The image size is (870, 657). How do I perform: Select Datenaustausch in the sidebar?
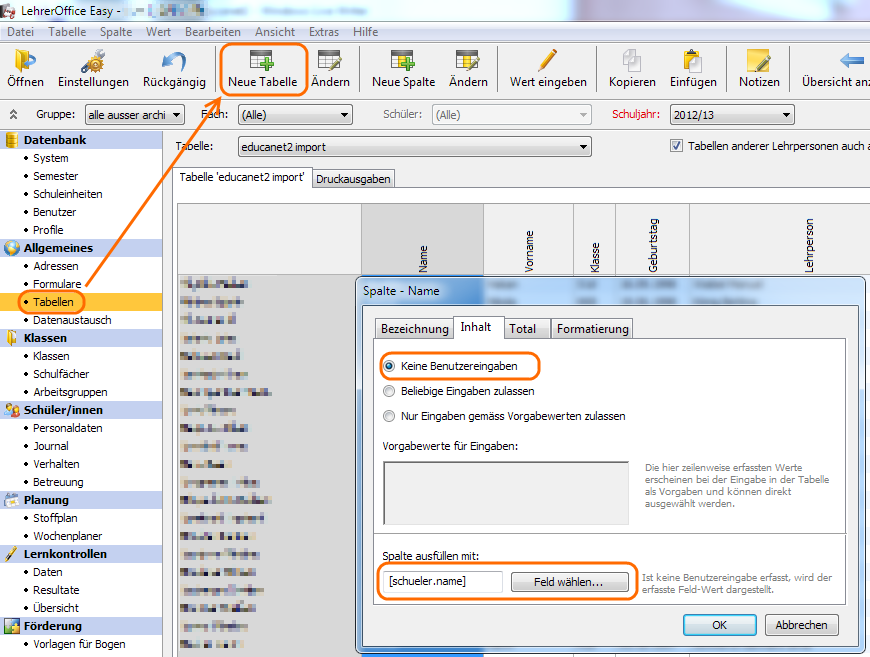[x=72, y=320]
